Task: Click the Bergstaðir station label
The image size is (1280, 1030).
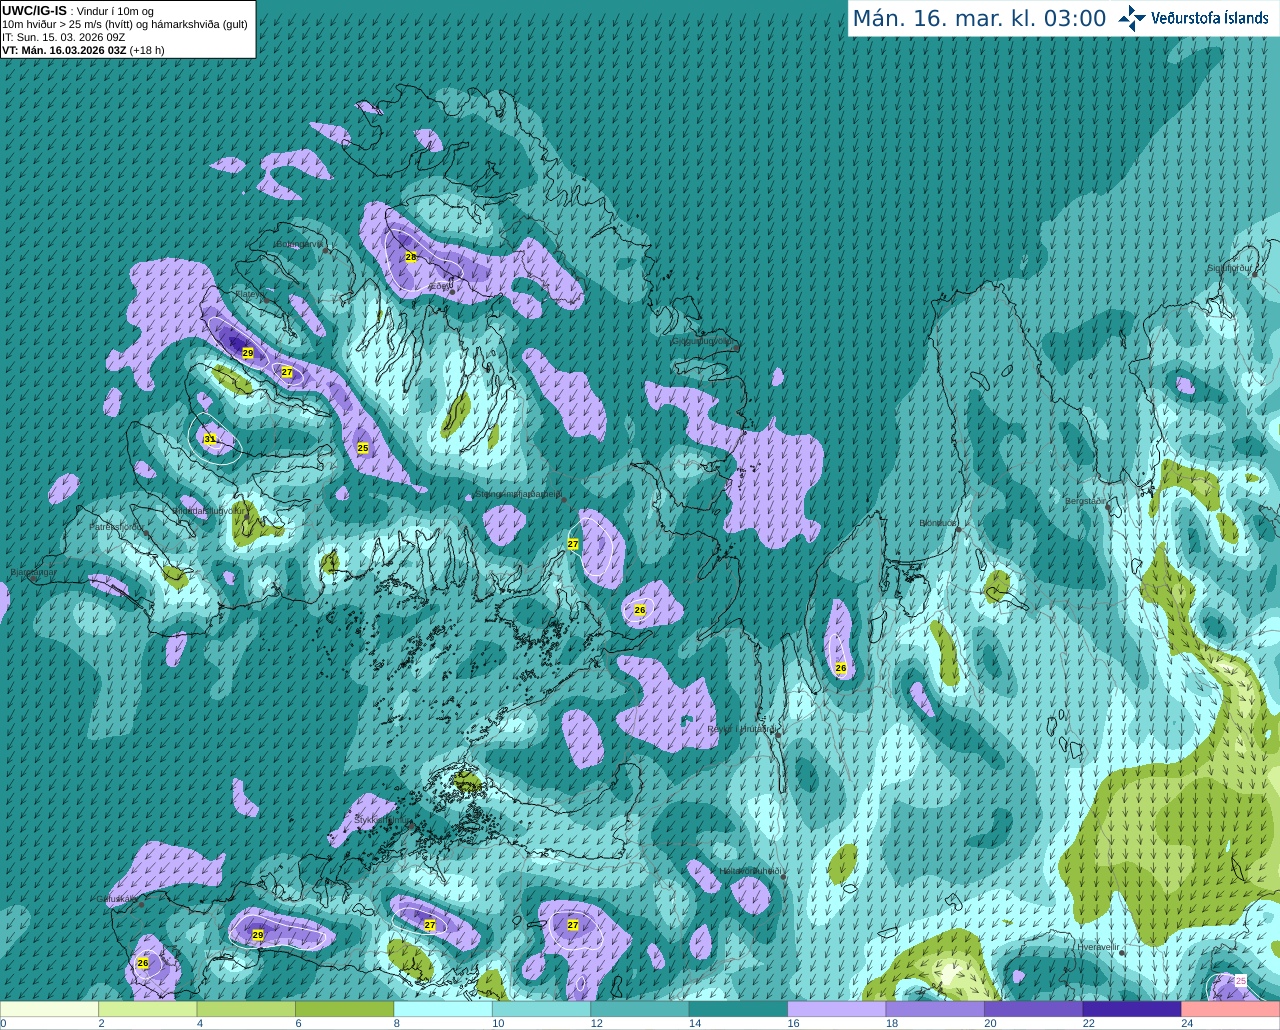Action: pos(1086,501)
